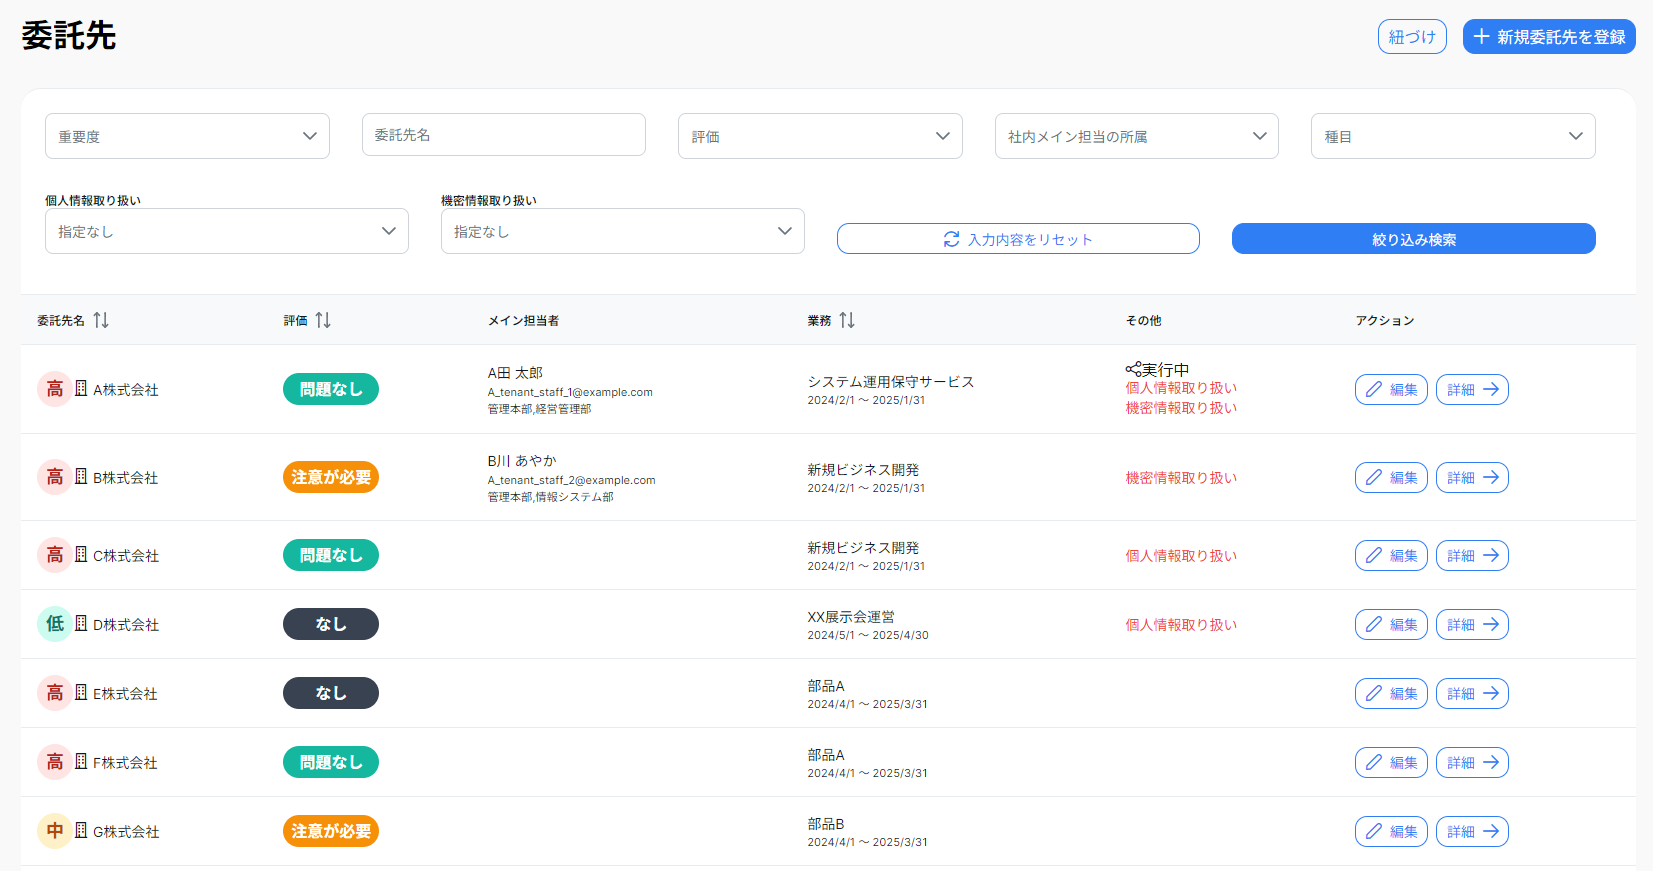This screenshot has width=1653, height=871.
Task: Click the 管理本部,情報システム部 department text
Action: coord(551,497)
